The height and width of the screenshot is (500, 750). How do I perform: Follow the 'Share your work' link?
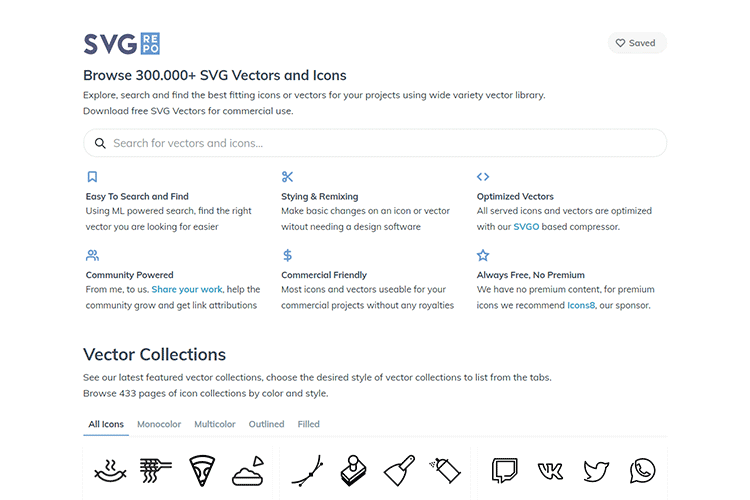pyautogui.click(x=187, y=290)
